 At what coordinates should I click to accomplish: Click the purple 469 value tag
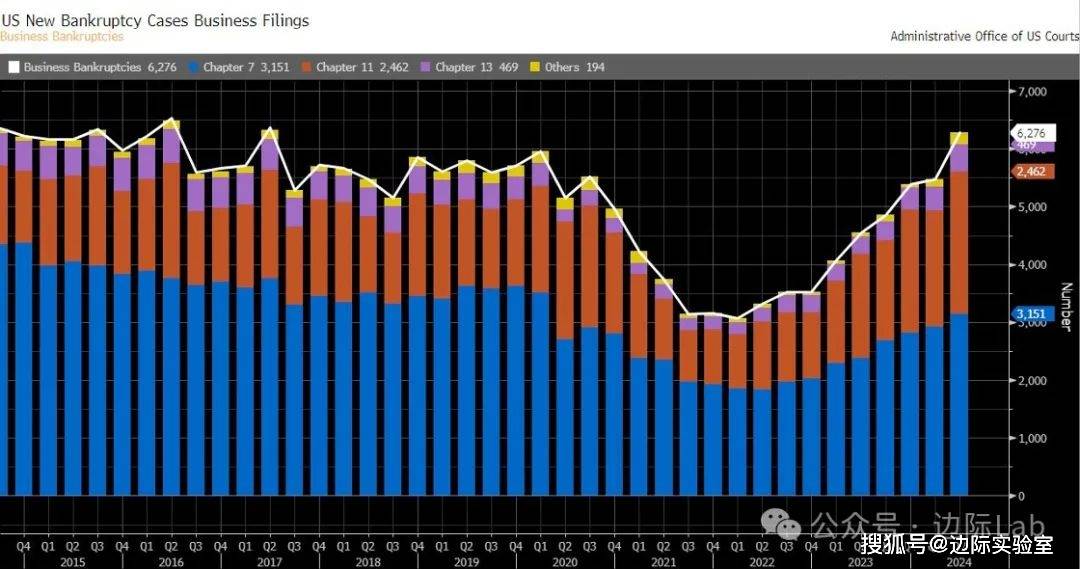coord(1032,146)
